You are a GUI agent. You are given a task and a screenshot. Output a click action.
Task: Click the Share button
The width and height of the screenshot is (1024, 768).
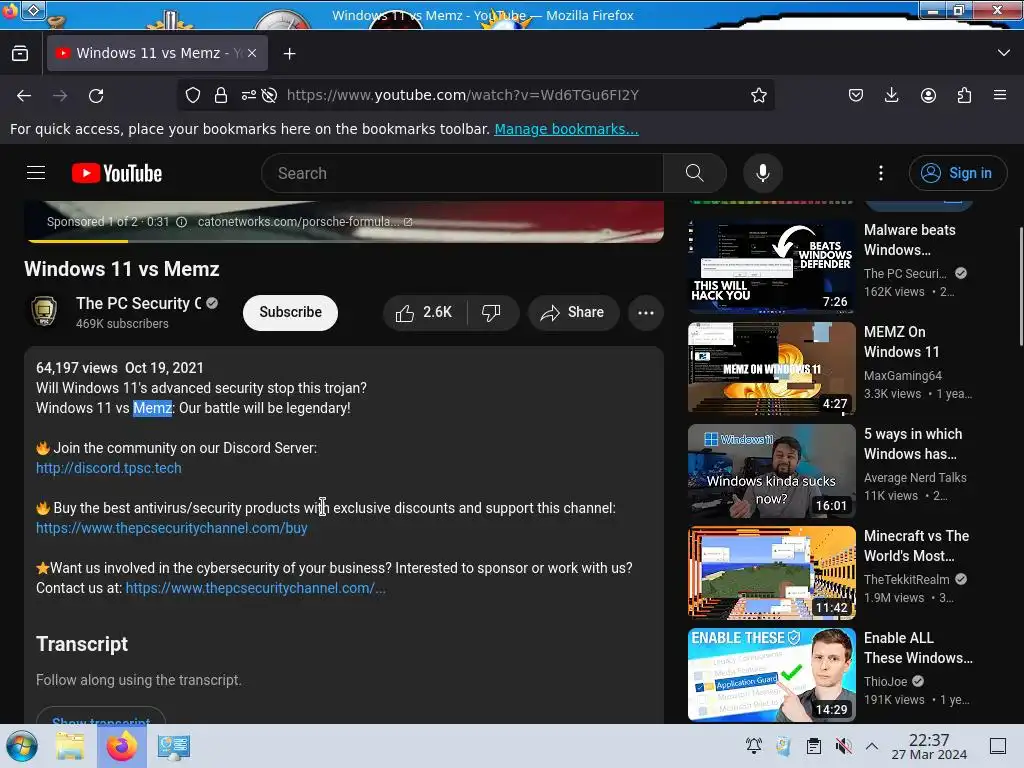tap(572, 313)
